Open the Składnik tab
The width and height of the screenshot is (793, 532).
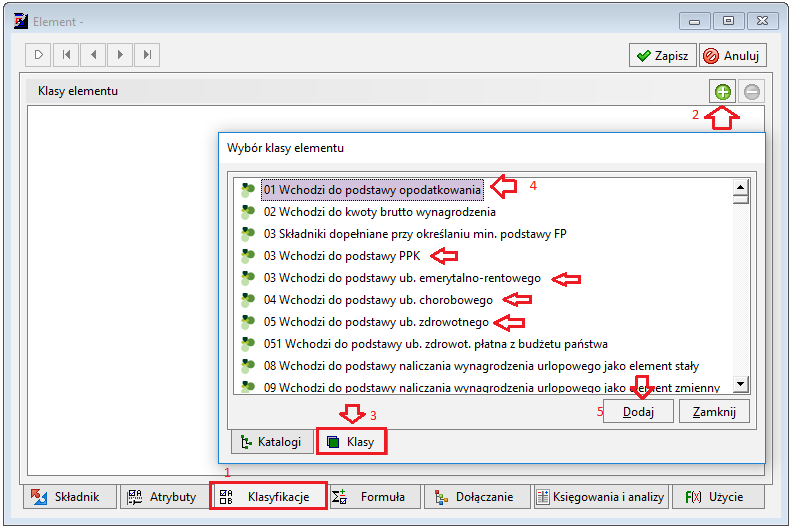tap(69, 497)
